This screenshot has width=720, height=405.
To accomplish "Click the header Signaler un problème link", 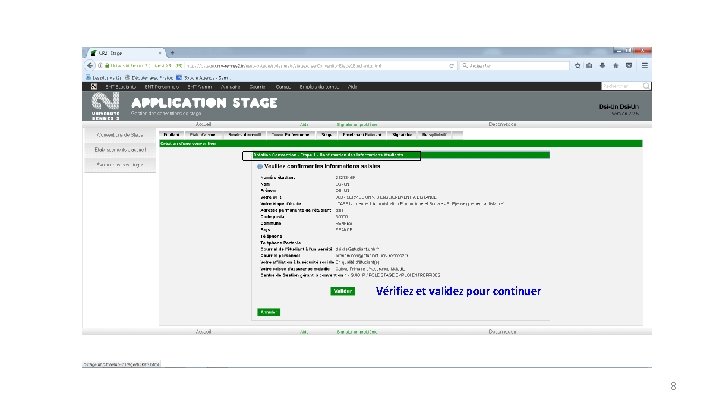I will [357, 124].
